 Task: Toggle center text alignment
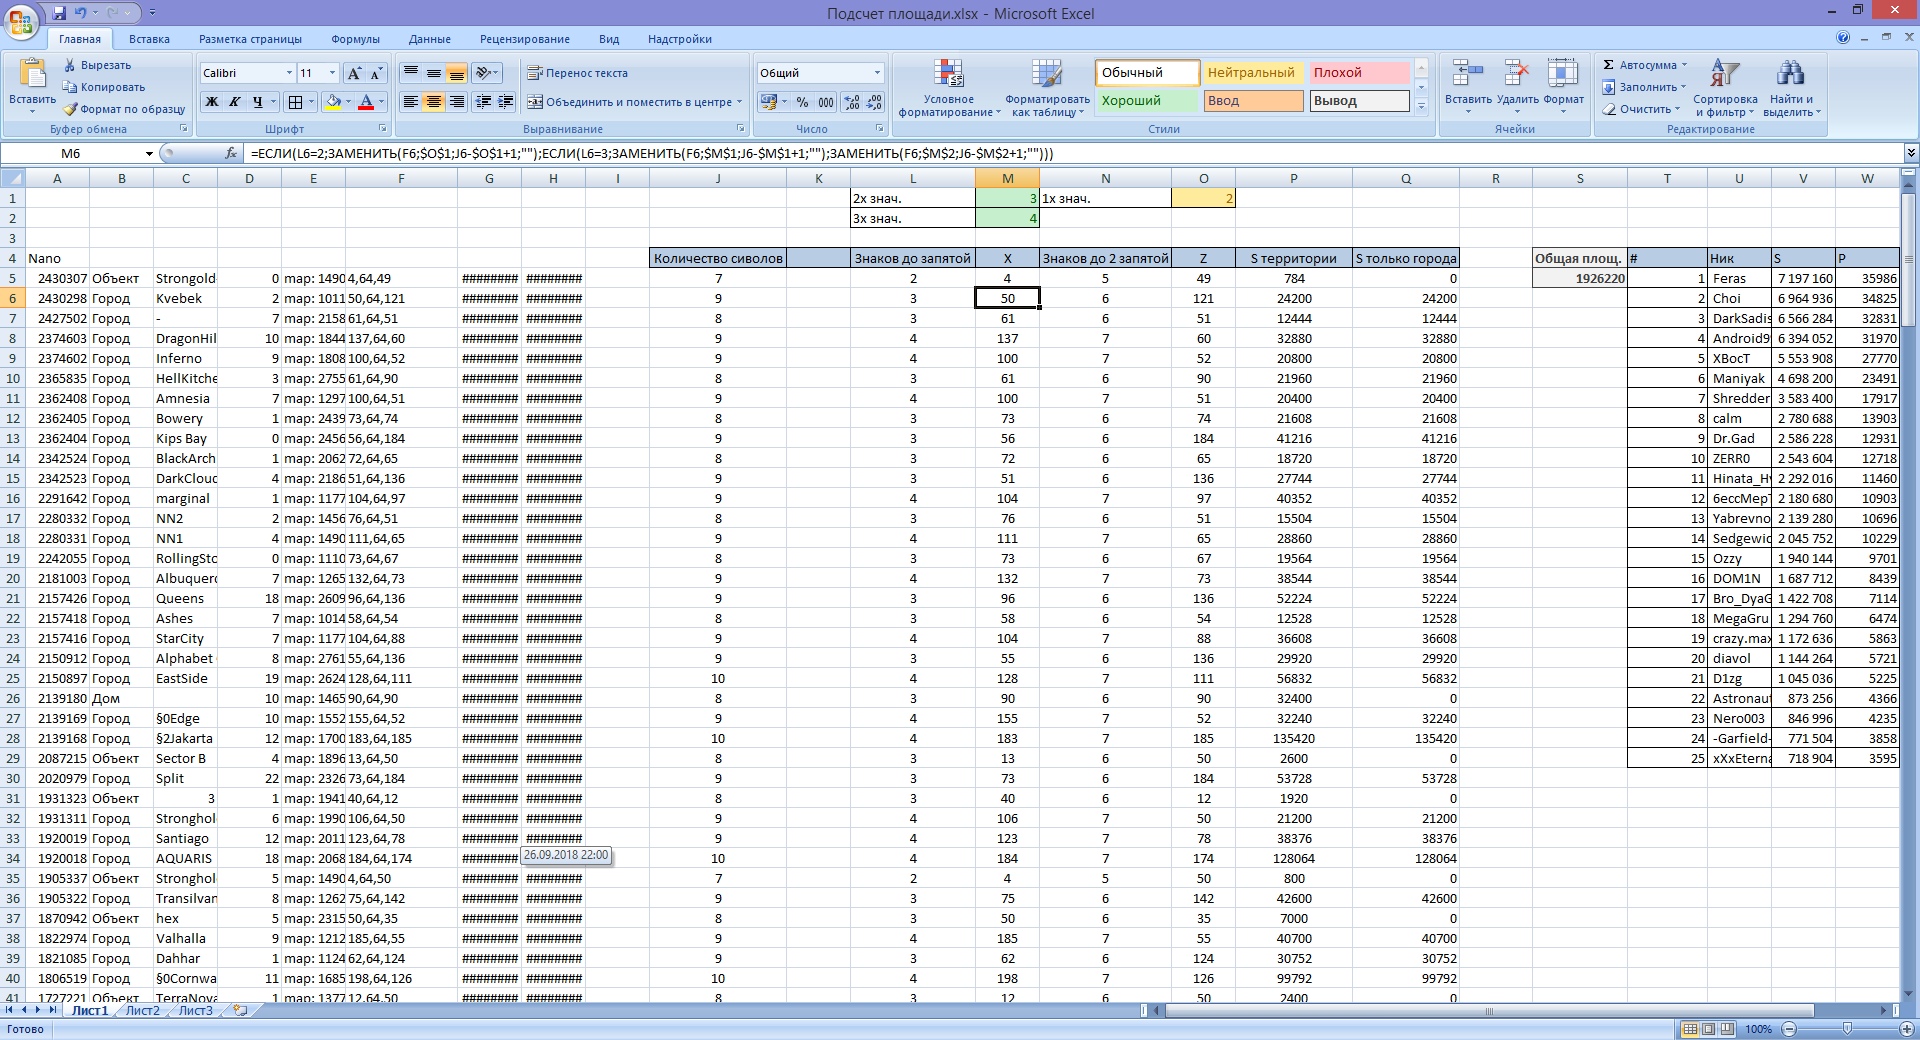433,102
